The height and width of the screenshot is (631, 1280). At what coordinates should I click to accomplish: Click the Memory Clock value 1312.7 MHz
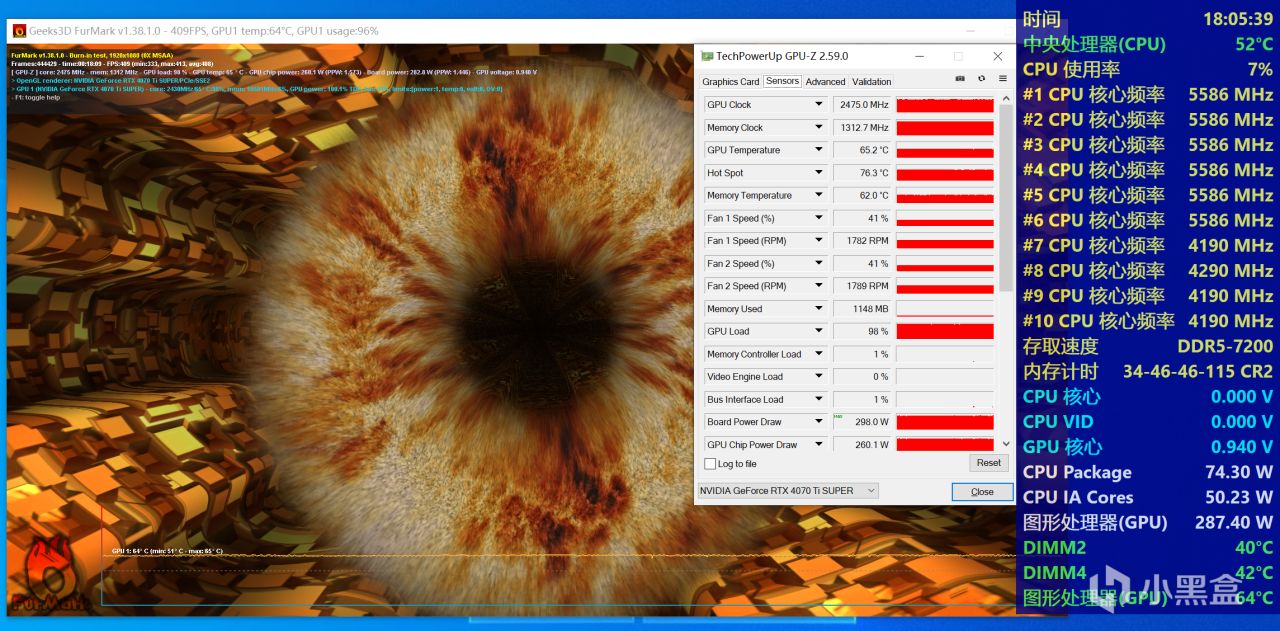click(862, 128)
